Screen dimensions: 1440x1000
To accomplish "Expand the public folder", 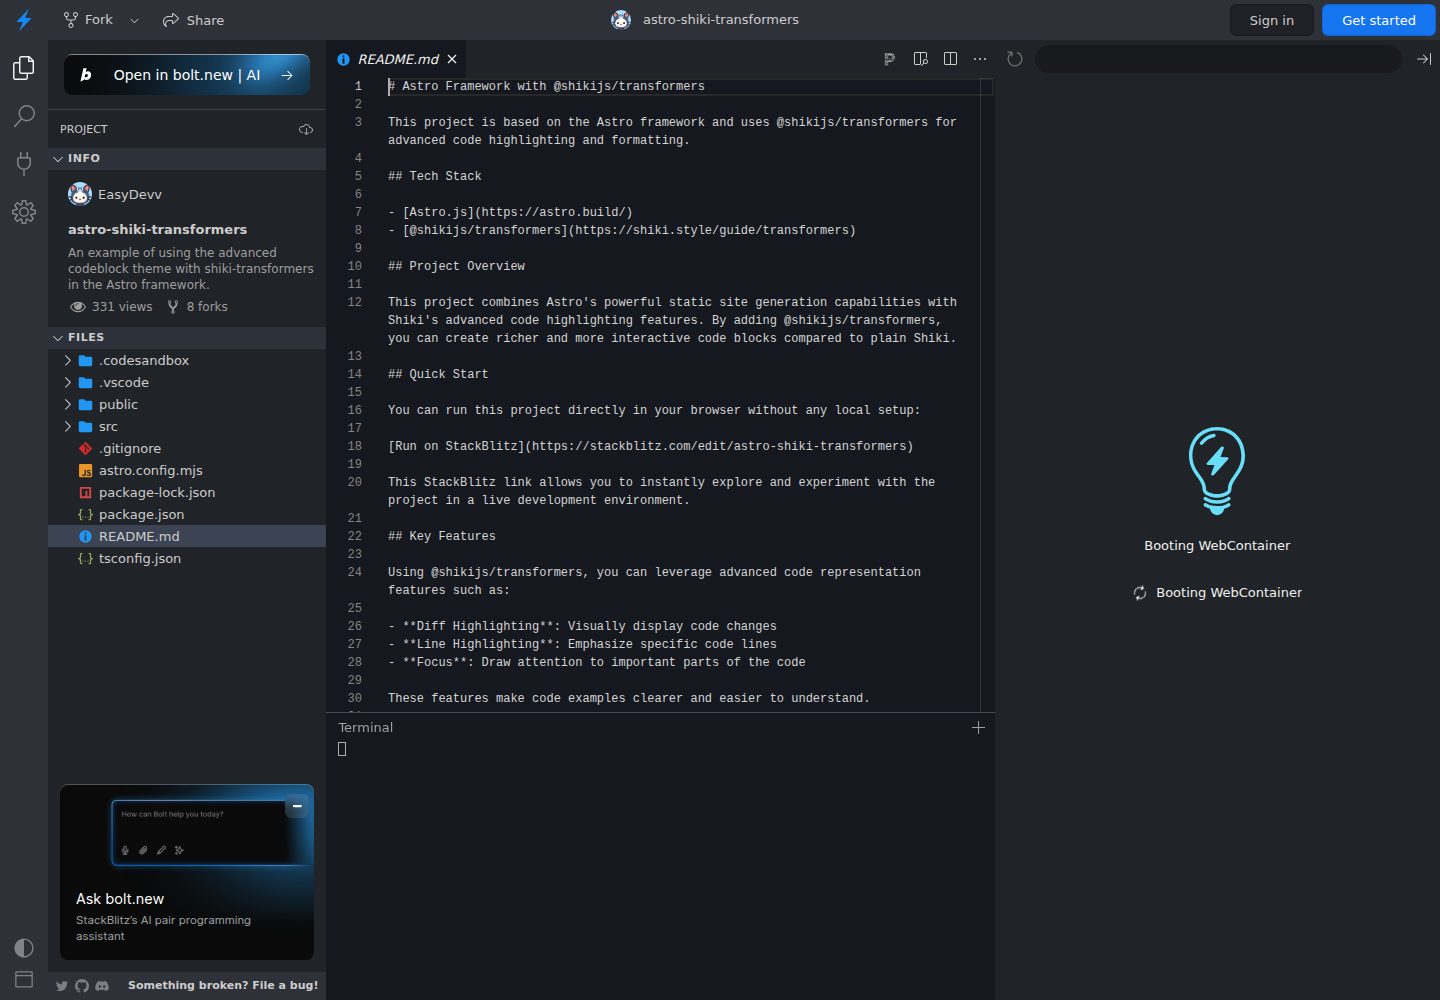I will click(187, 404).
